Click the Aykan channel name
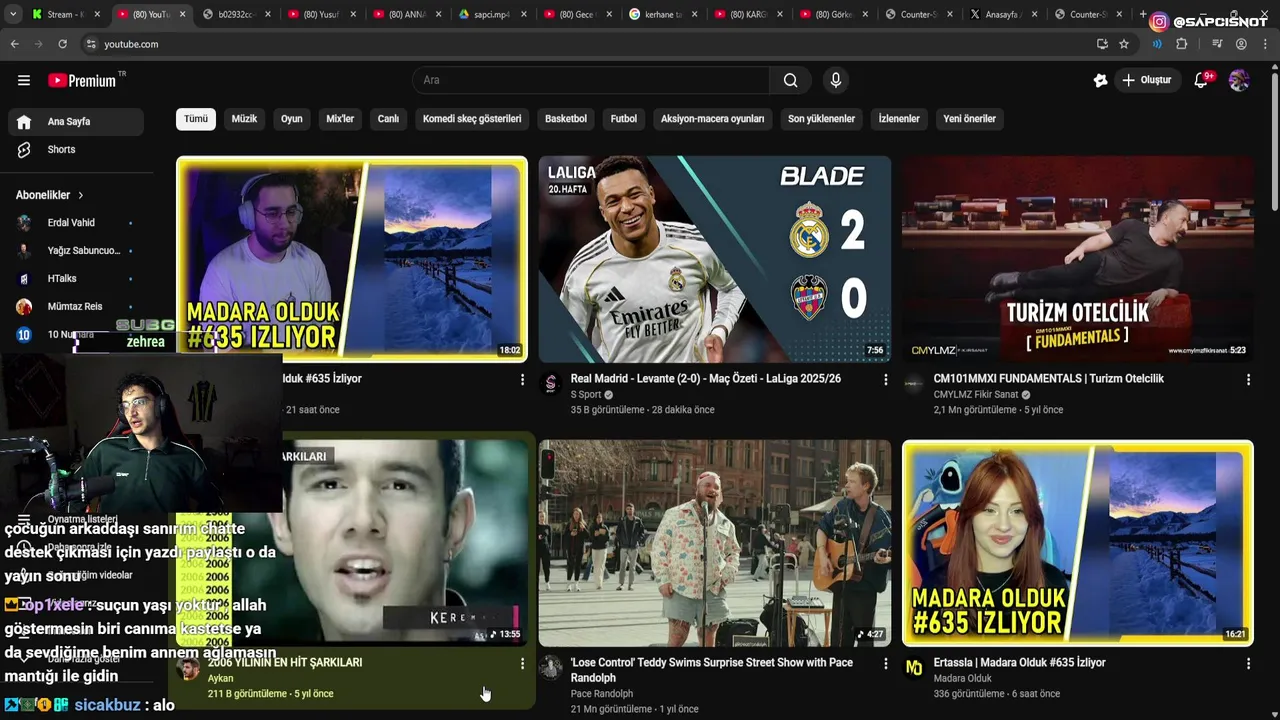This screenshot has width=1280, height=720. (x=220, y=679)
